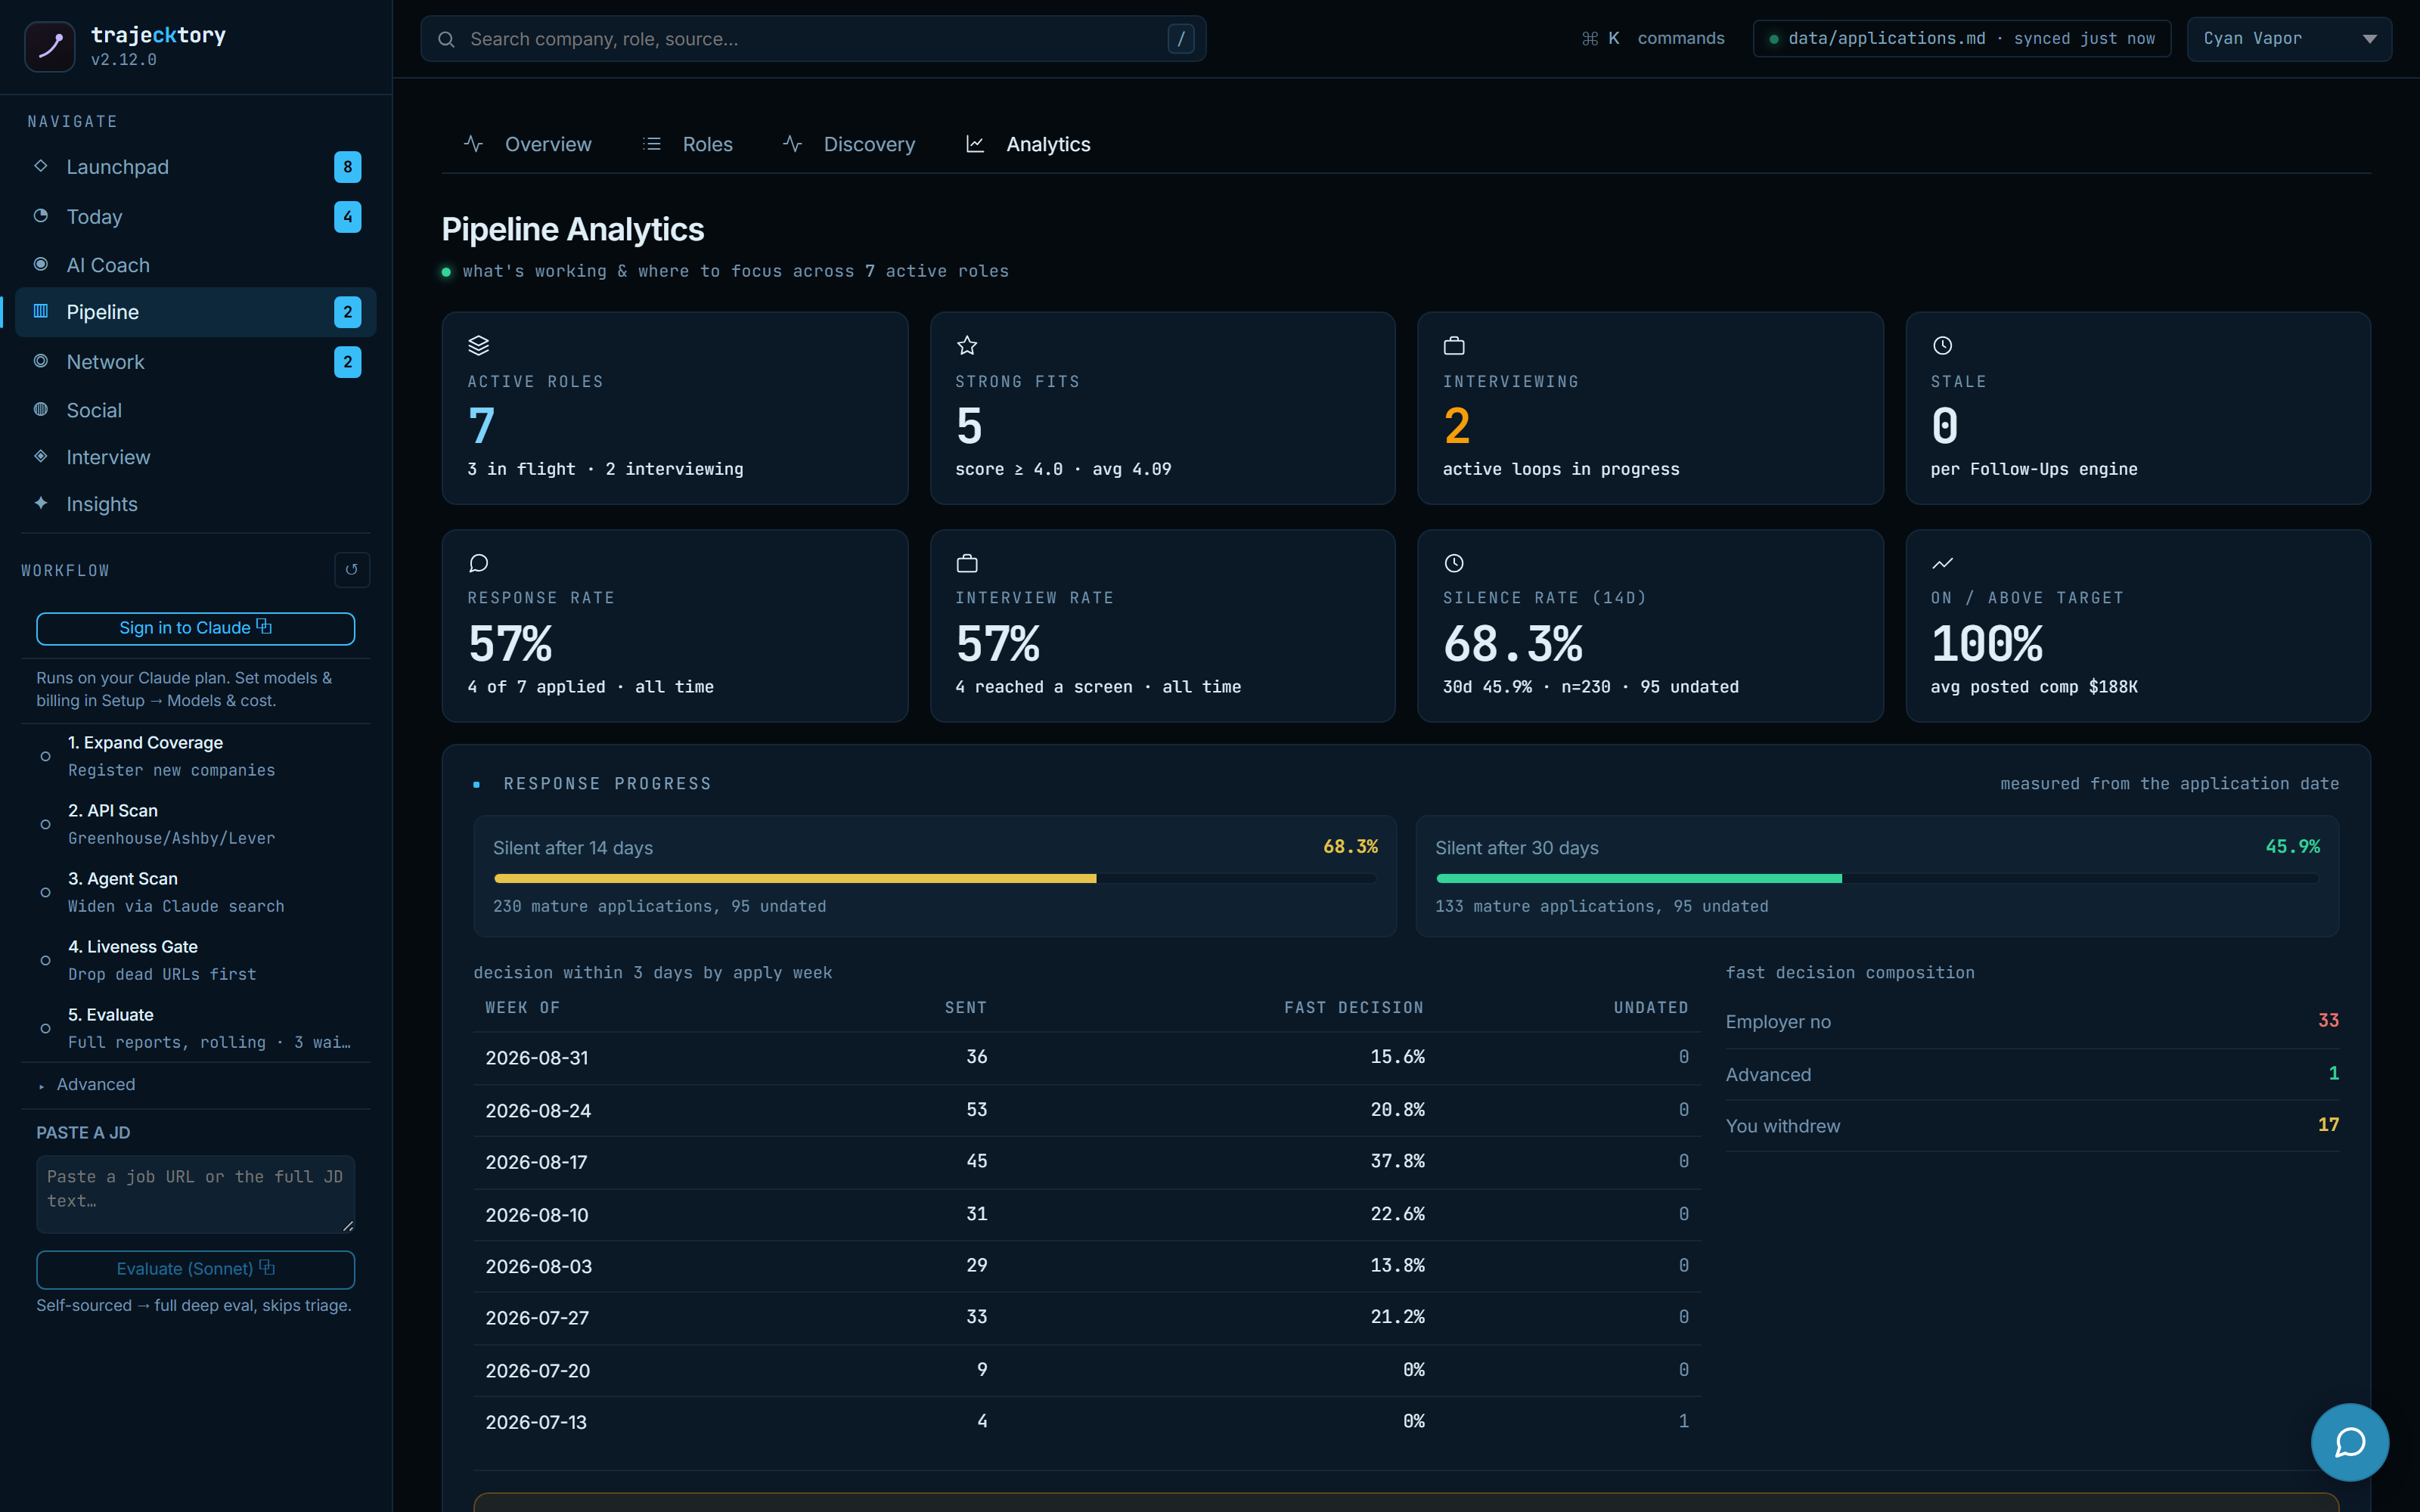Select workflow step 1 Expand Coverage
Image resolution: width=2420 pixels, height=1512 pixels.
195,757
